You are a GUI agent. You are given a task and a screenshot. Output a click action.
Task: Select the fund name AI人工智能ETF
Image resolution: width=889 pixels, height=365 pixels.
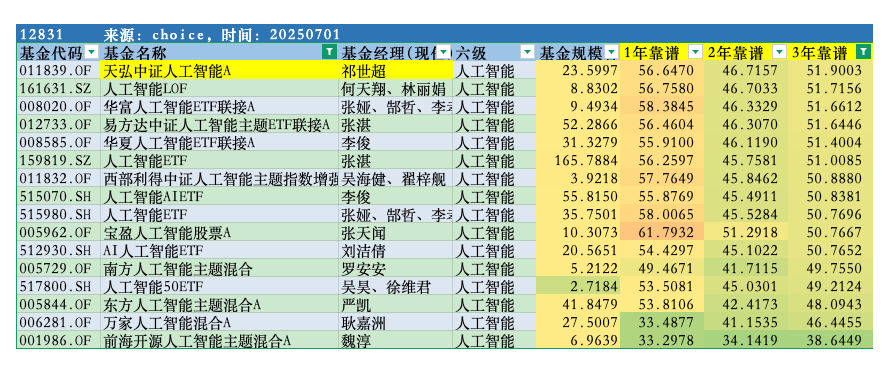[220, 250]
